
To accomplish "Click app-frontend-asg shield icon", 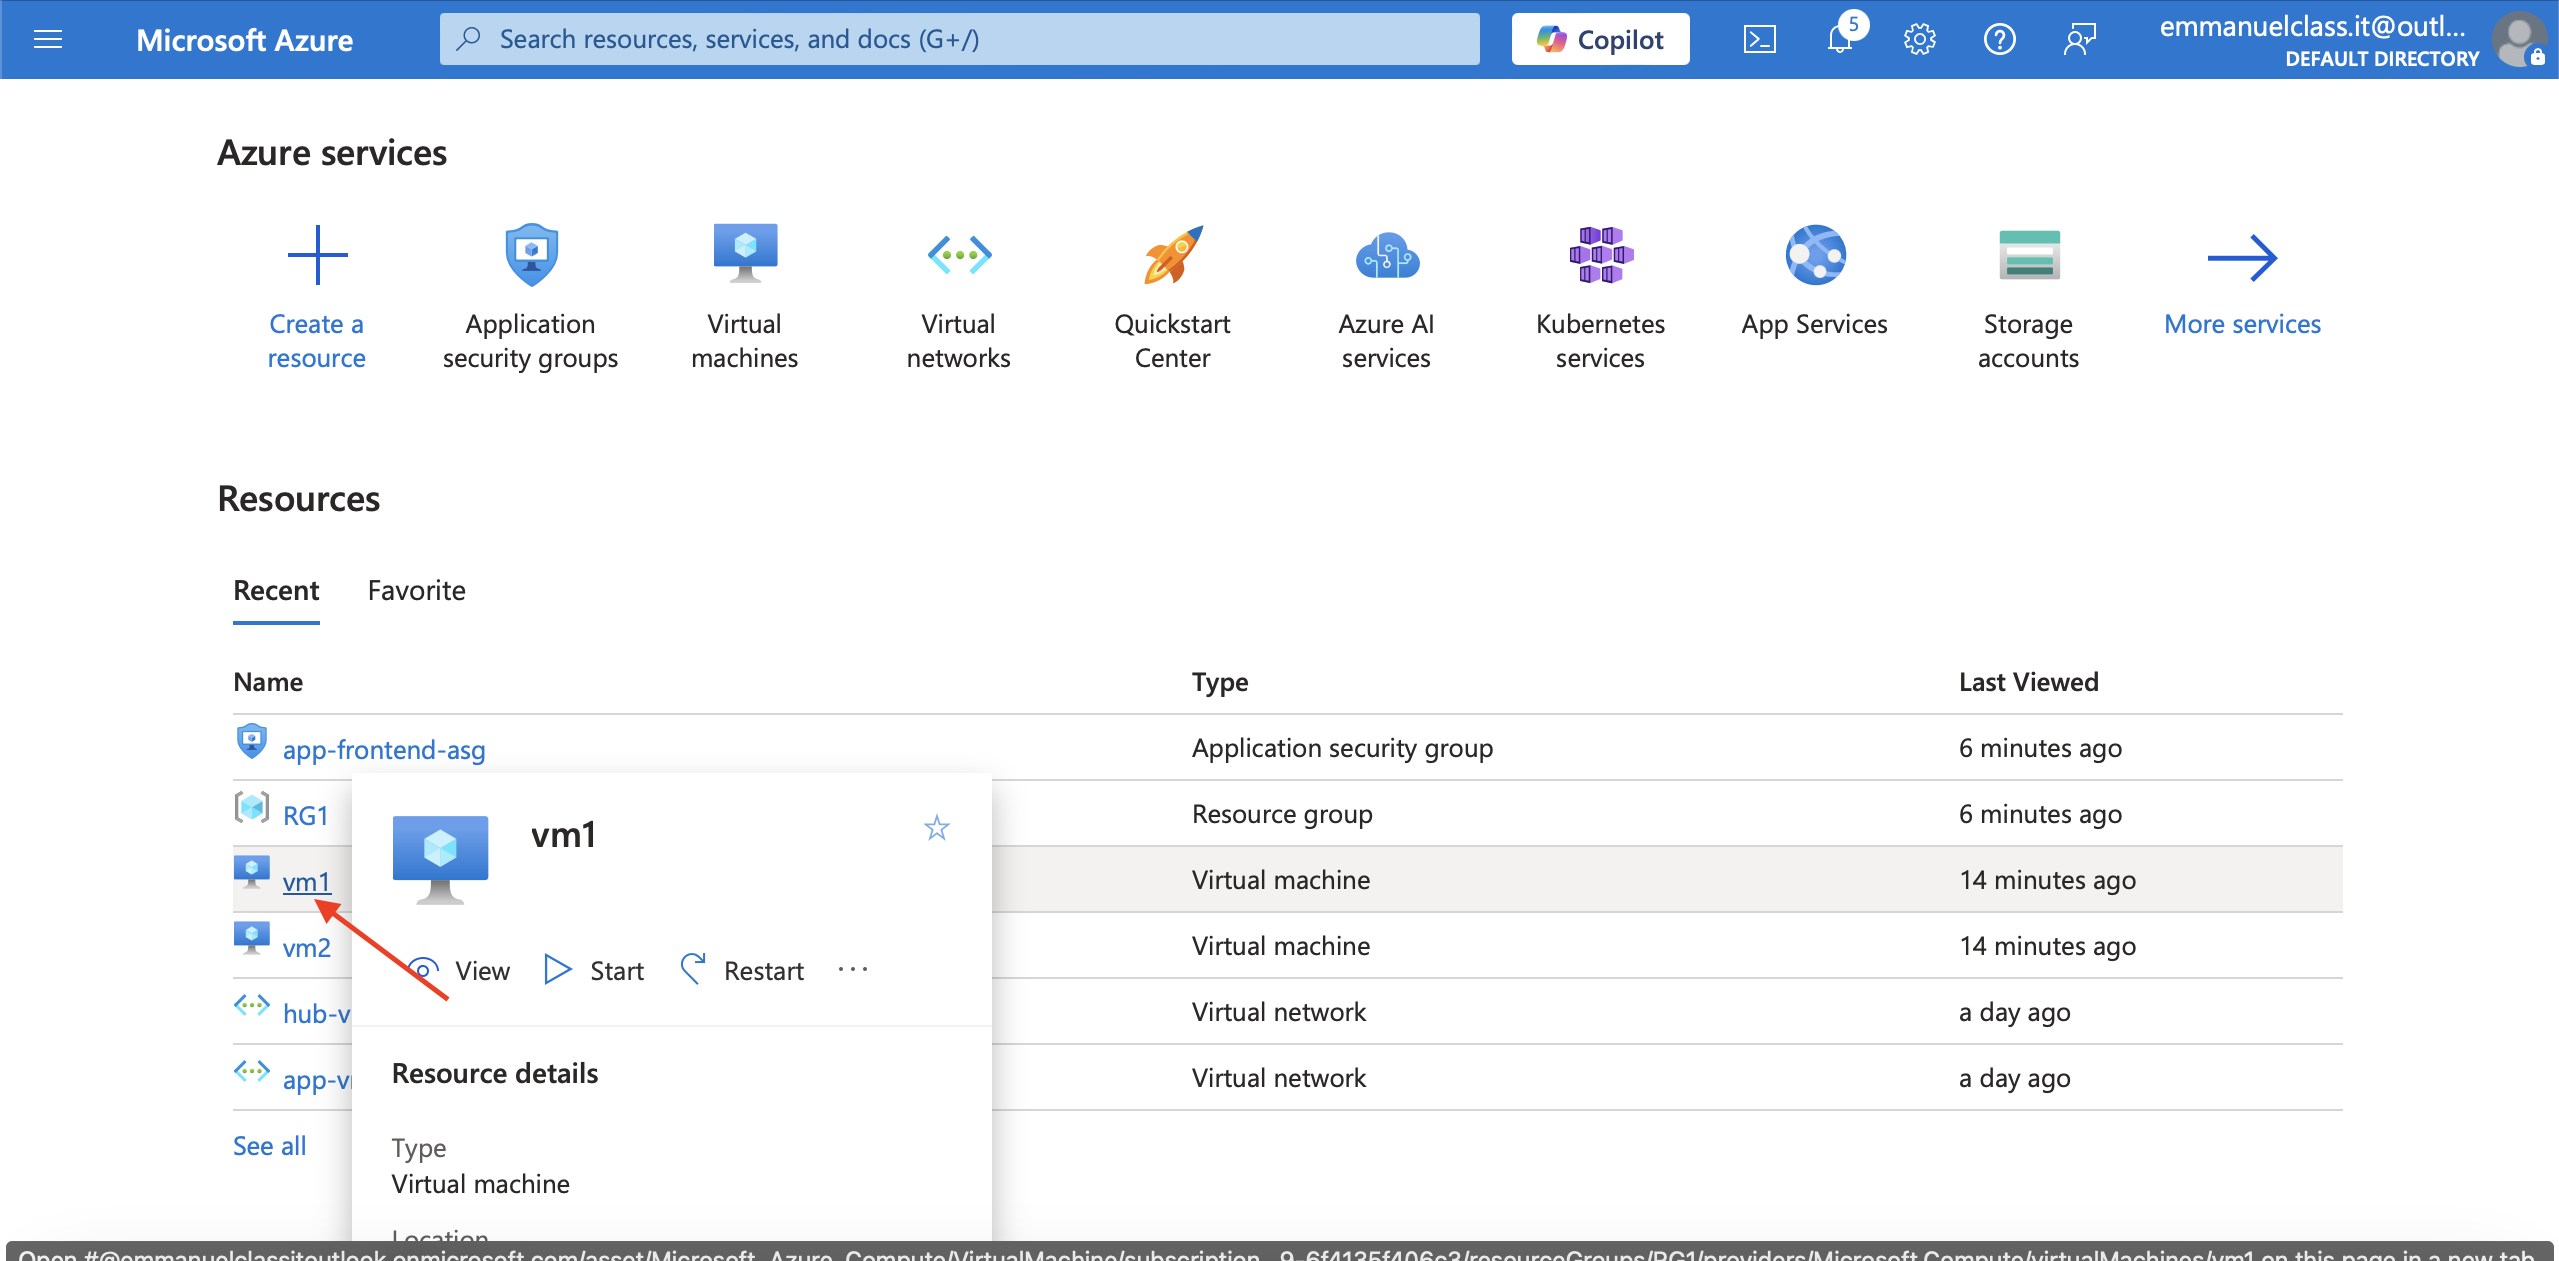I will (252, 742).
